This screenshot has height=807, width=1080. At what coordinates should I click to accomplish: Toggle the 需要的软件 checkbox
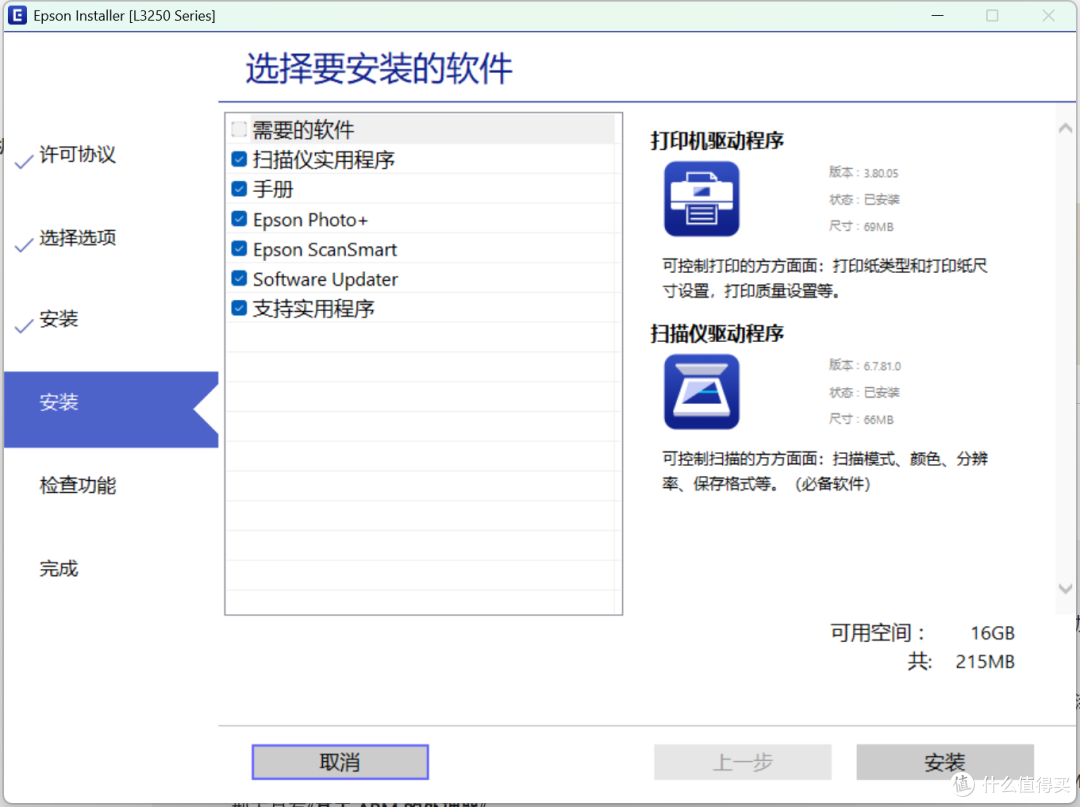pos(239,129)
